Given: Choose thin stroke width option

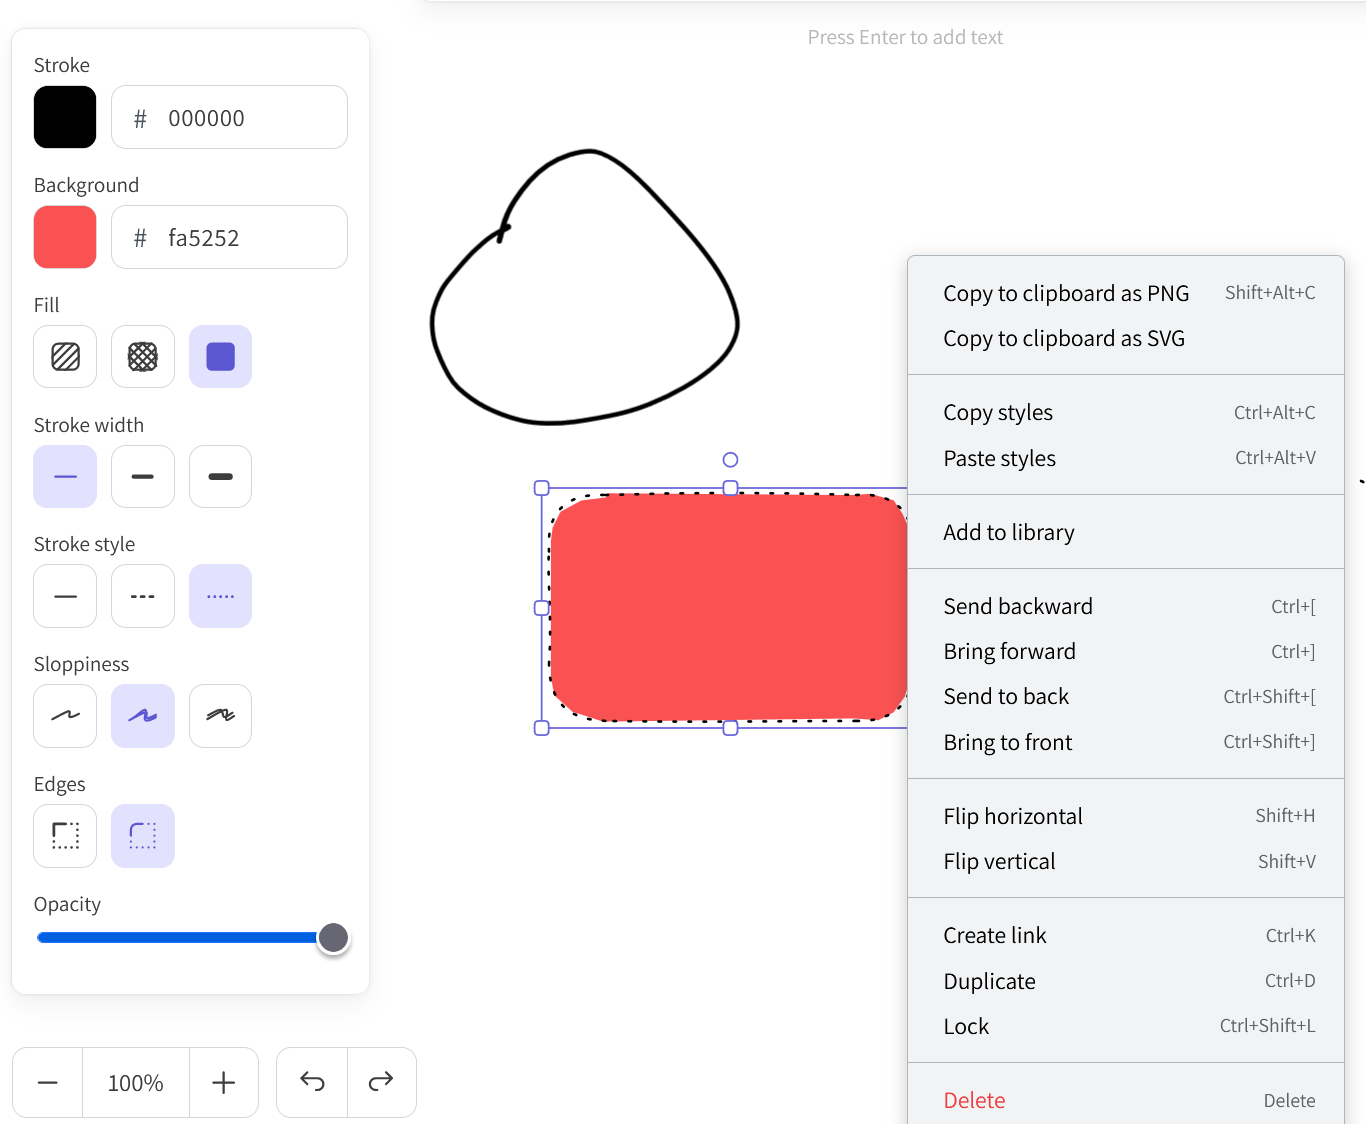Looking at the screenshot, I should tap(64, 476).
